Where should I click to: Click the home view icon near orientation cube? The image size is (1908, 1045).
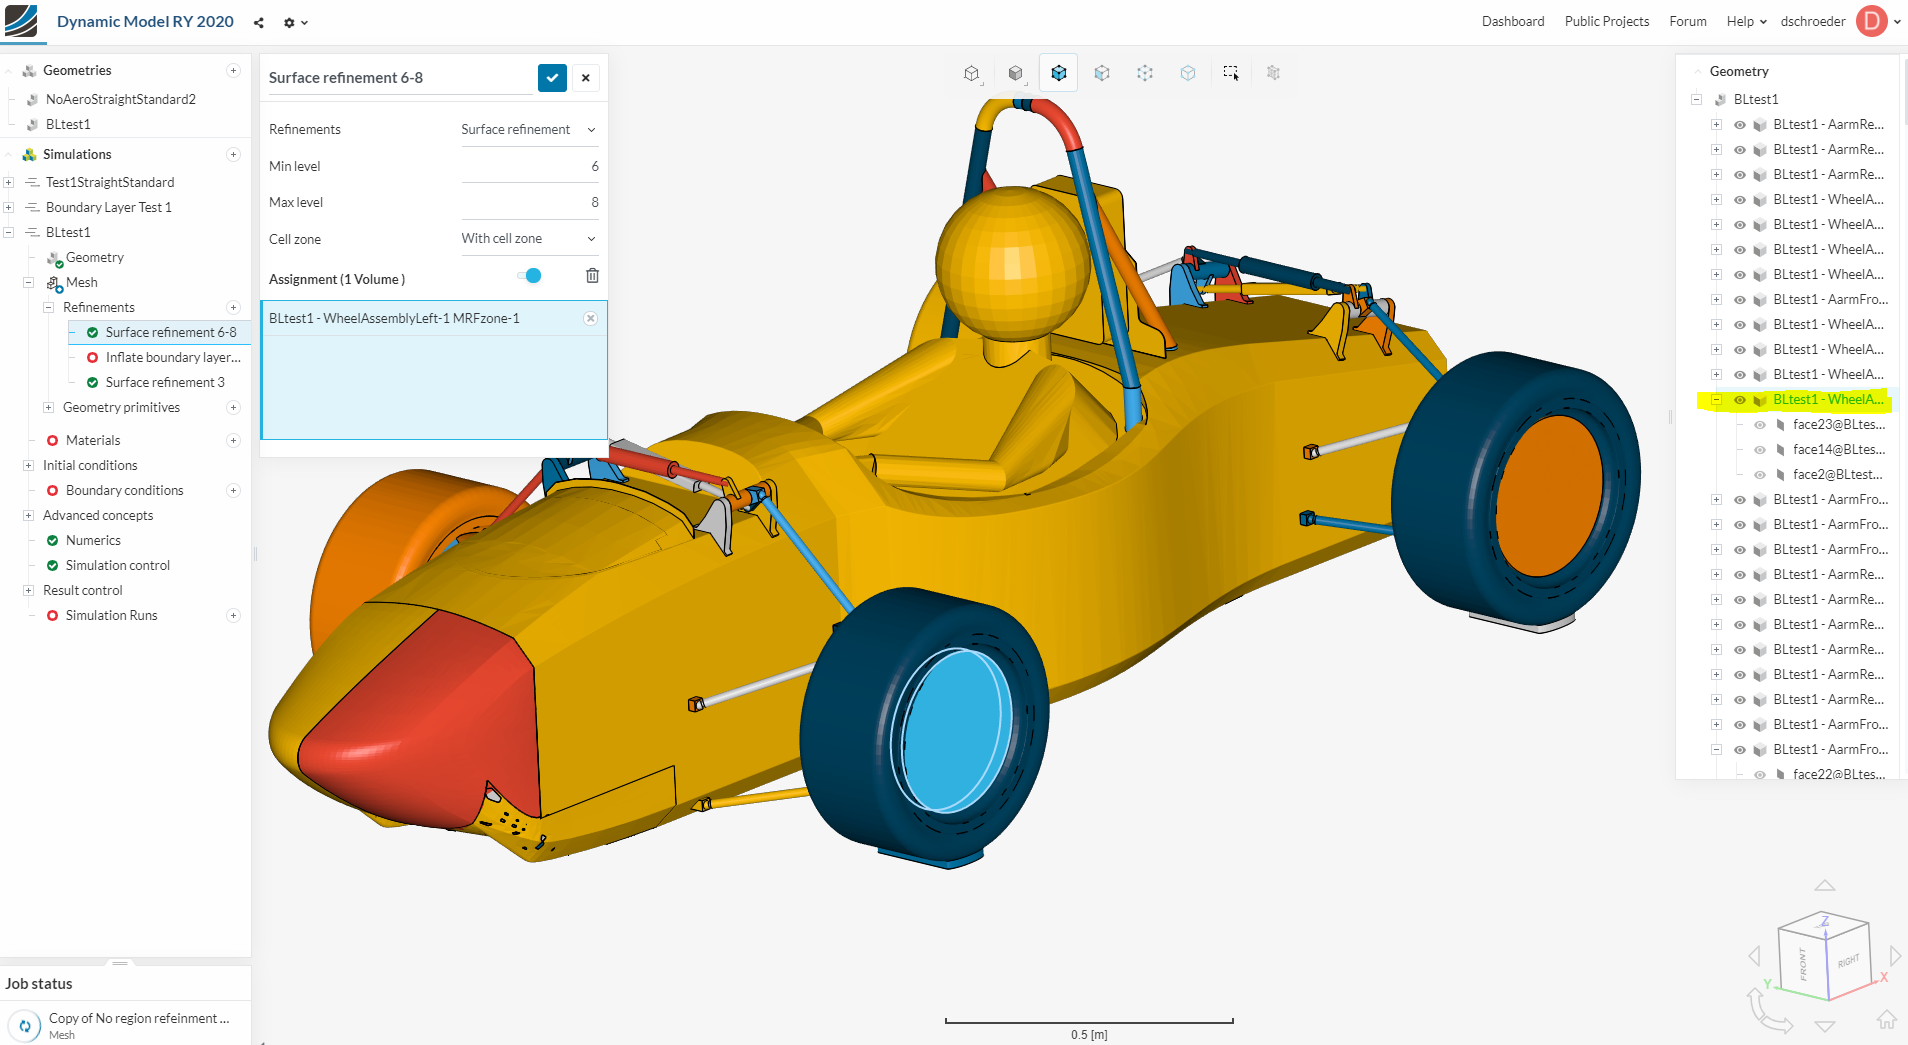point(1886,1019)
